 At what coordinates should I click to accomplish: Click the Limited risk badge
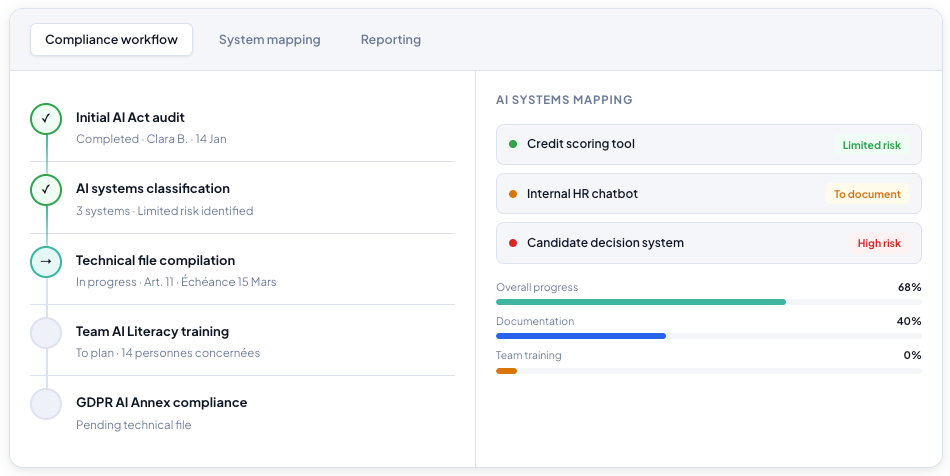(x=871, y=145)
